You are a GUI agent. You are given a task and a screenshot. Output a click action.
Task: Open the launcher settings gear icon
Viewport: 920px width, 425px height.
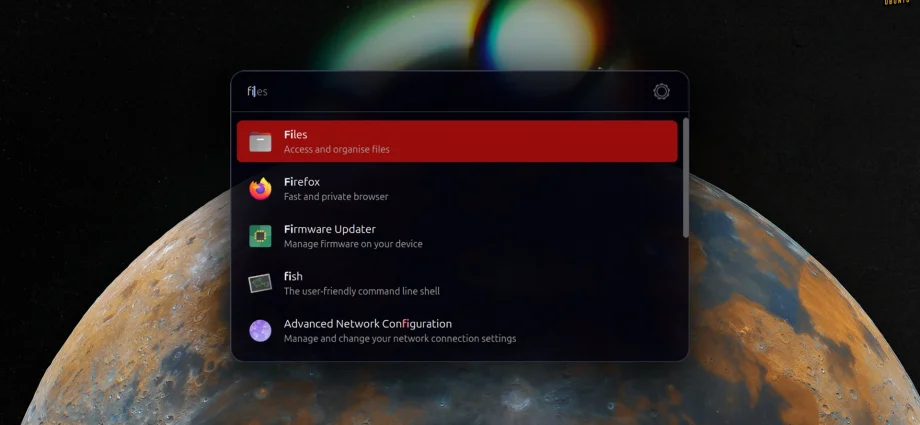(x=661, y=92)
